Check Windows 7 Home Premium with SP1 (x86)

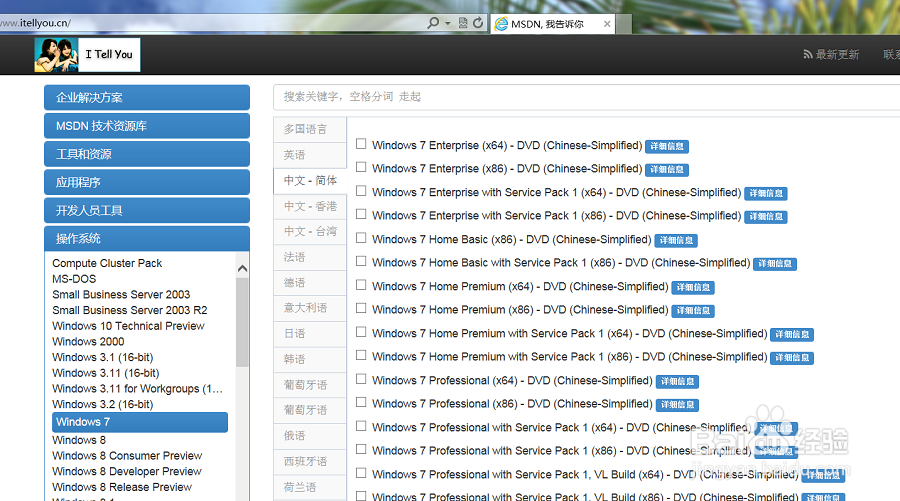point(361,355)
